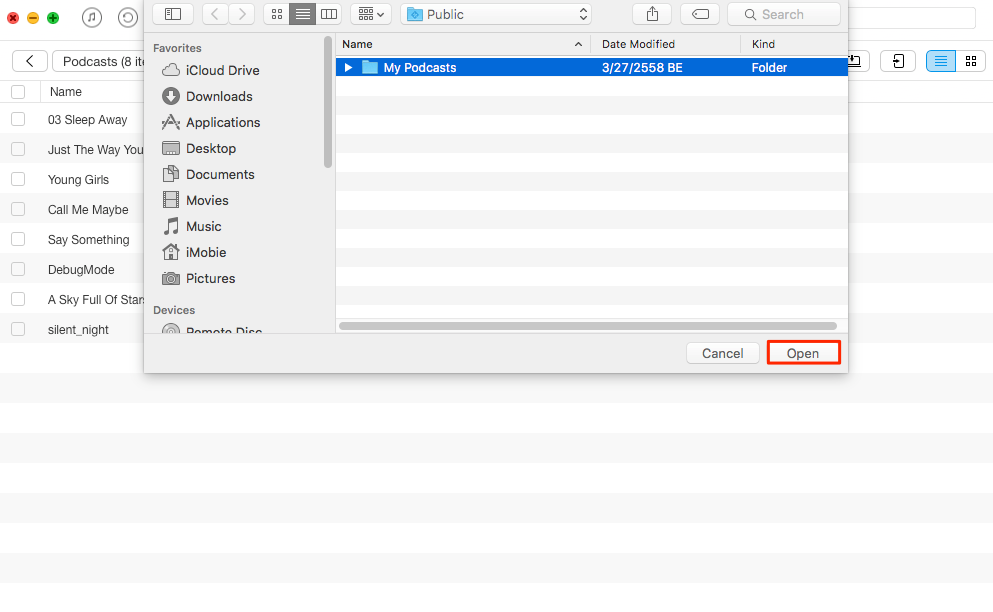The image size is (993, 612).
Task: Select the Young Girls track name
Action: [79, 180]
